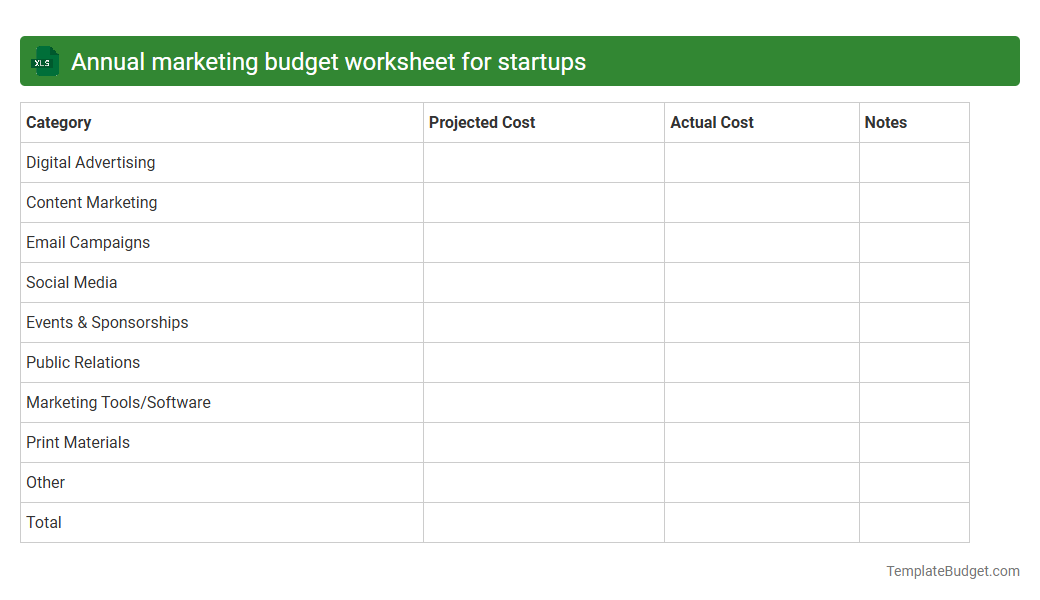
Task: Click the Category column header
Action: point(58,122)
